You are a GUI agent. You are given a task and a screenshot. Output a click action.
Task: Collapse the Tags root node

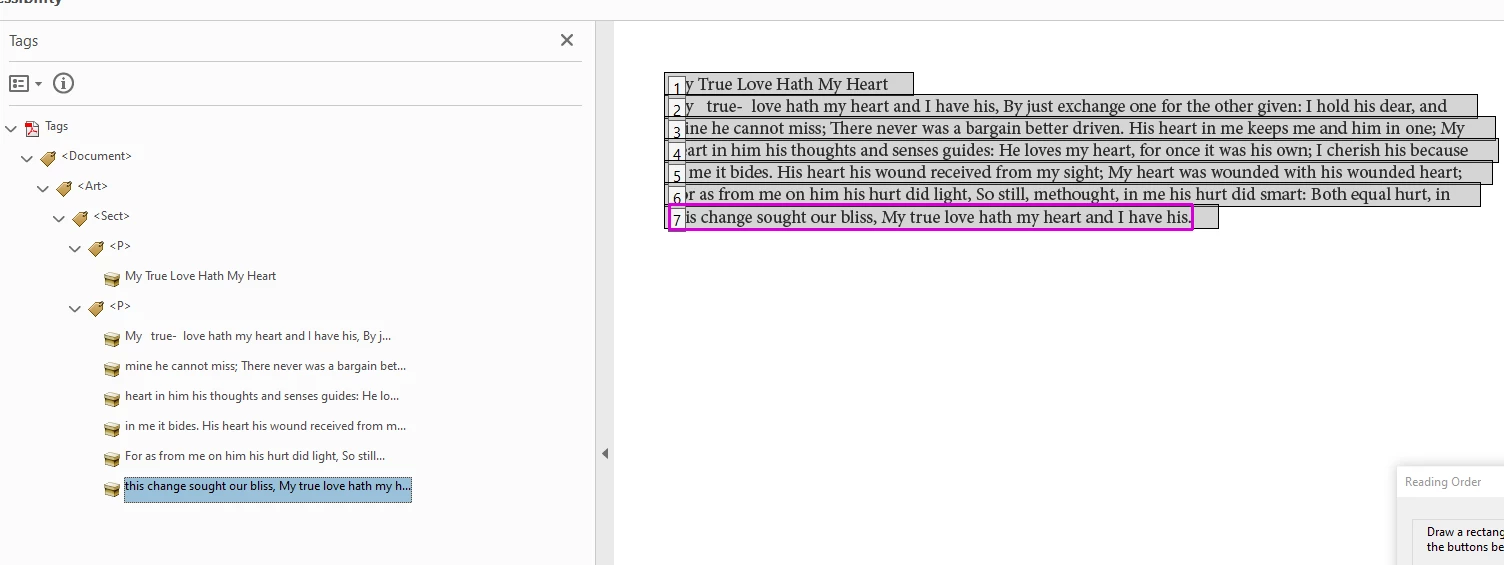pyautogui.click(x=11, y=128)
